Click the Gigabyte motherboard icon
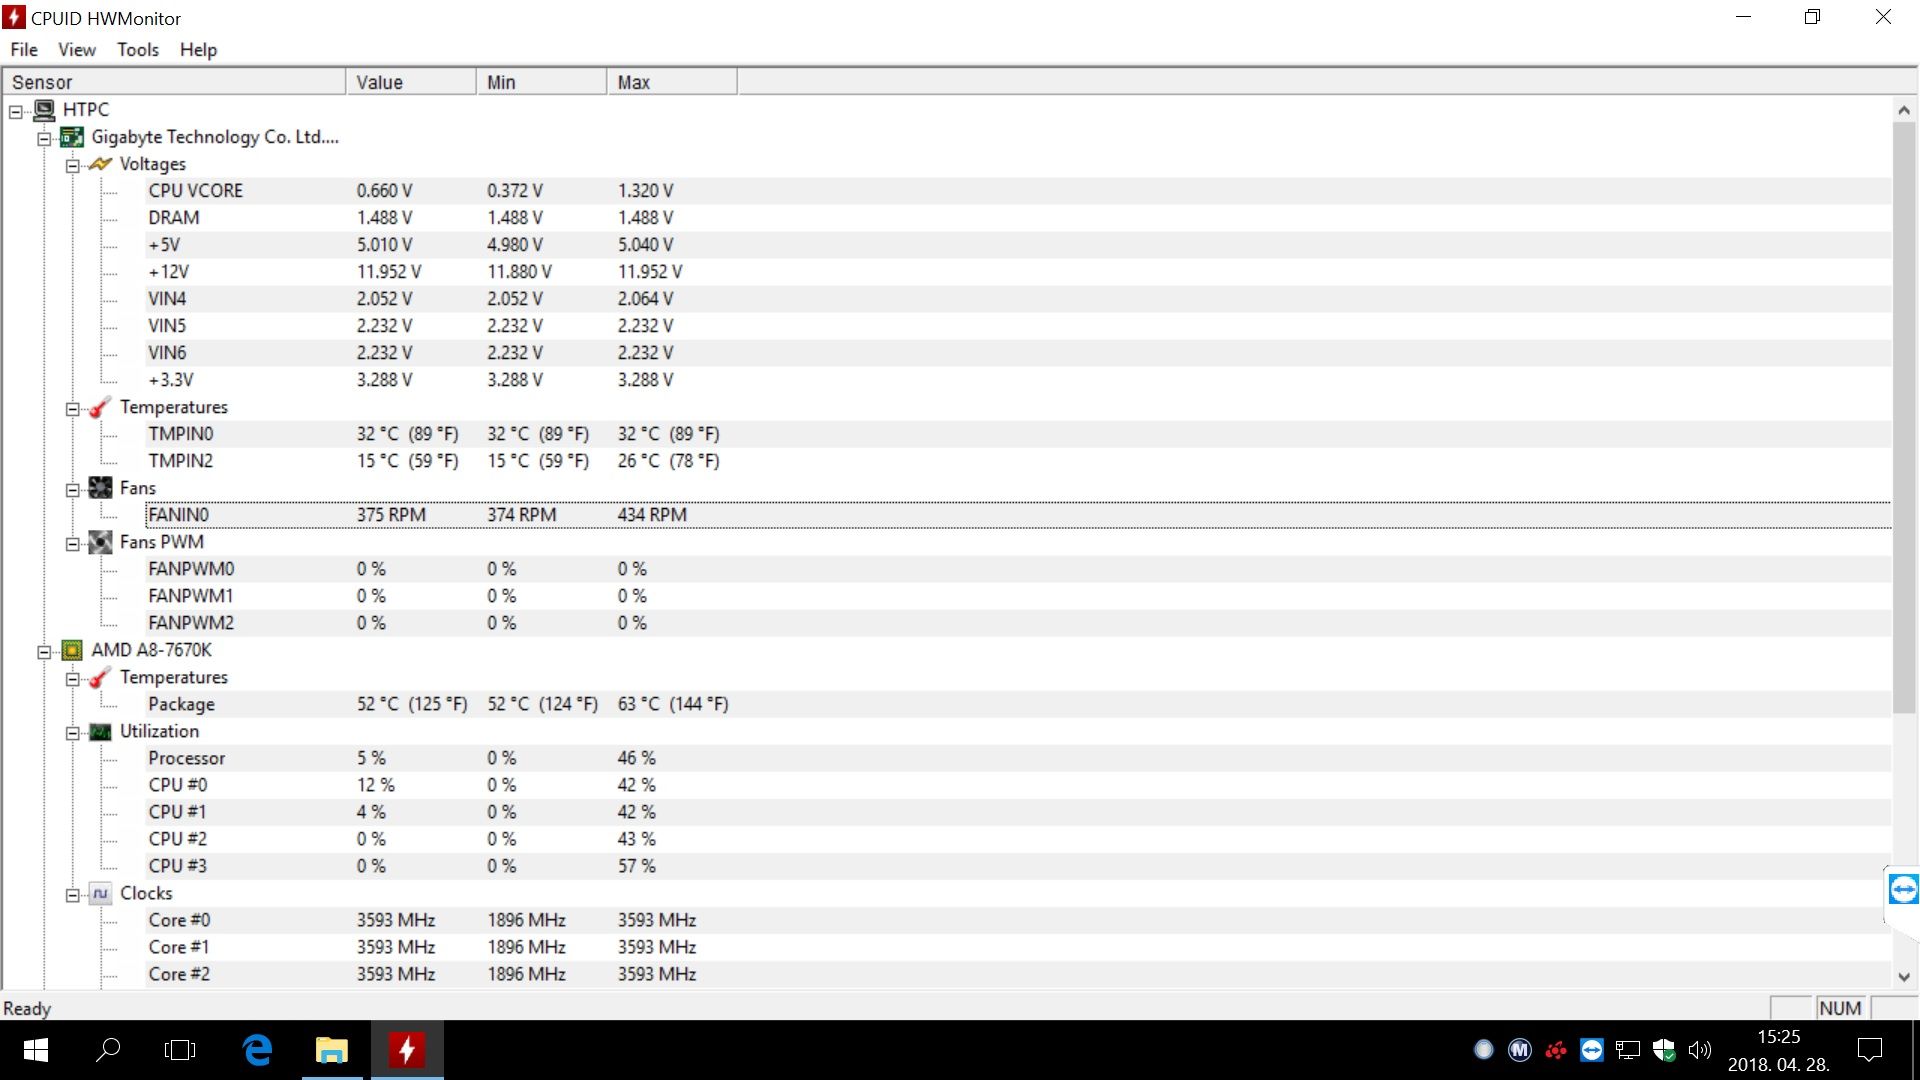 click(72, 137)
